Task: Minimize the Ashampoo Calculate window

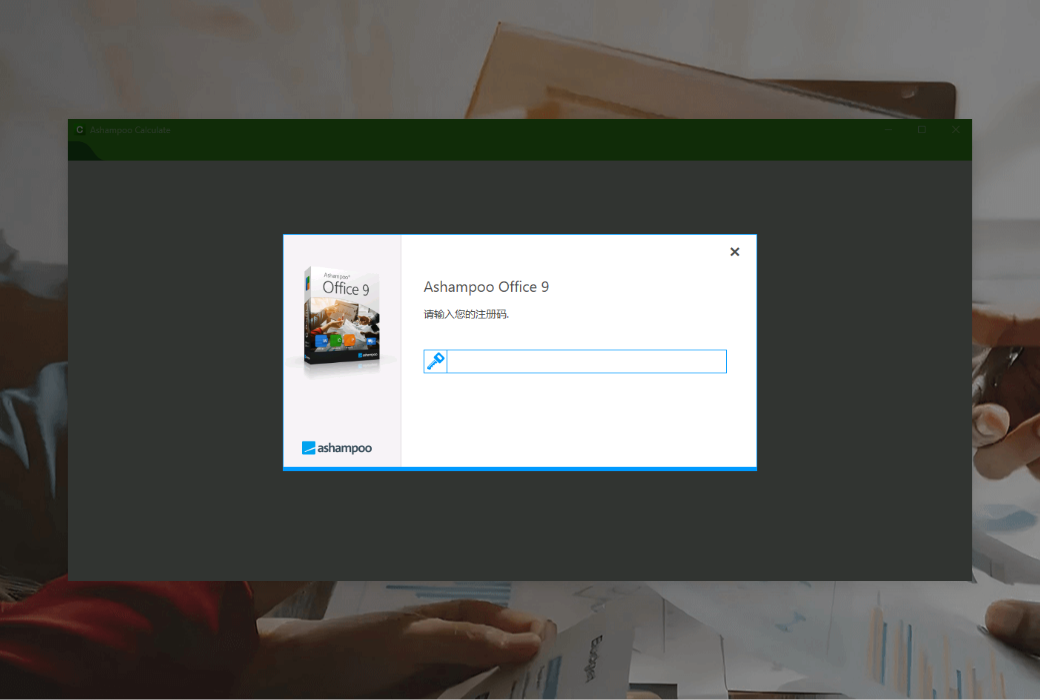Action: tap(888, 129)
